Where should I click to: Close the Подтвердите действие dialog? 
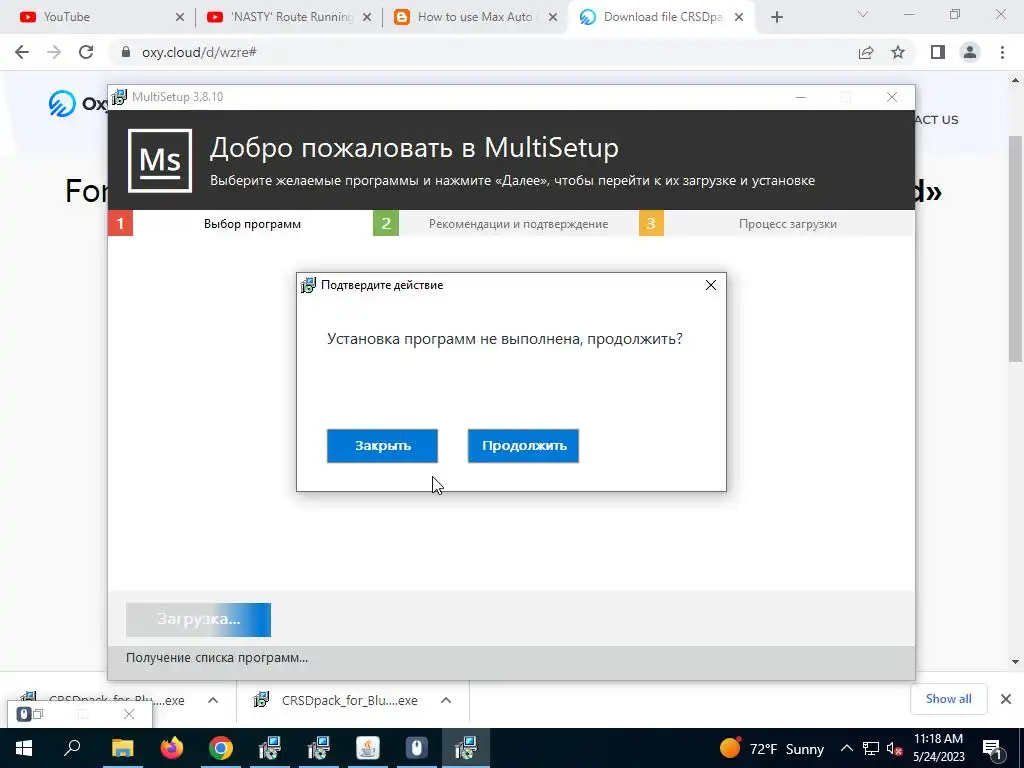coord(711,285)
